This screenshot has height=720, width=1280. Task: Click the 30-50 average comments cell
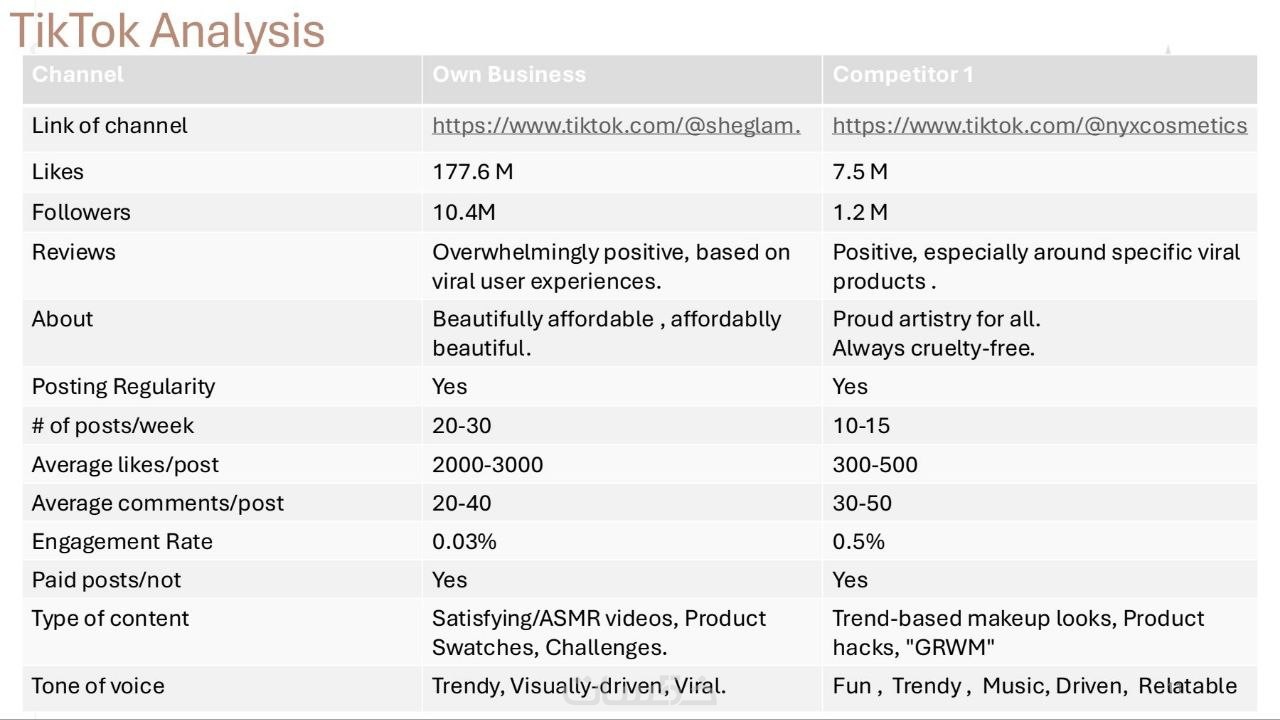pos(862,503)
